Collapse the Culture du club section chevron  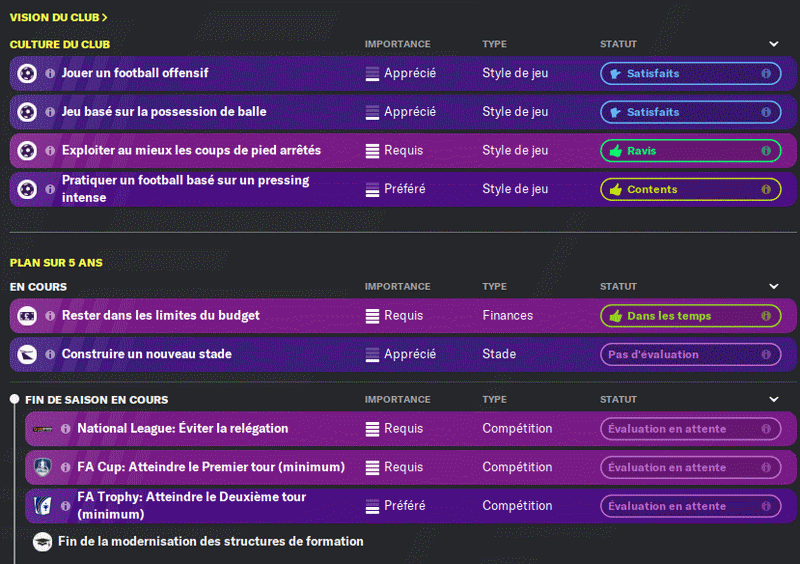(773, 44)
